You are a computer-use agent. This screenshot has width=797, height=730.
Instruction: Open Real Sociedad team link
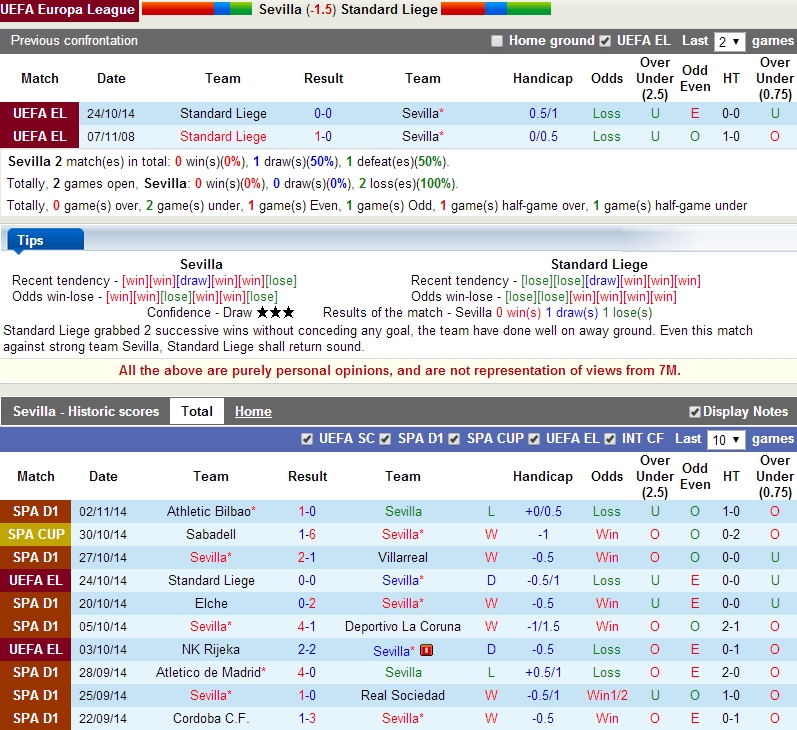tap(403, 695)
